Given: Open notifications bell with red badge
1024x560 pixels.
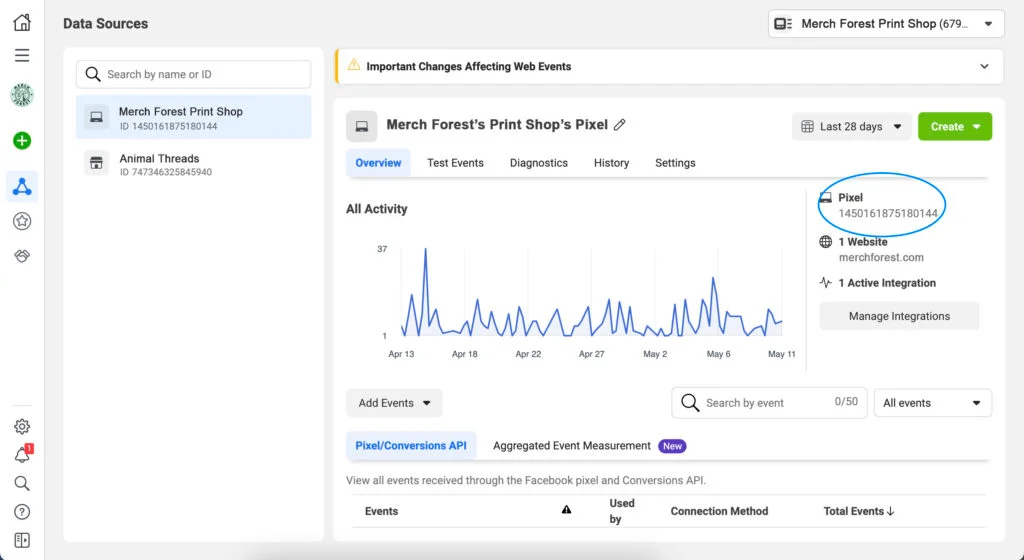Looking at the screenshot, I should [x=22, y=454].
